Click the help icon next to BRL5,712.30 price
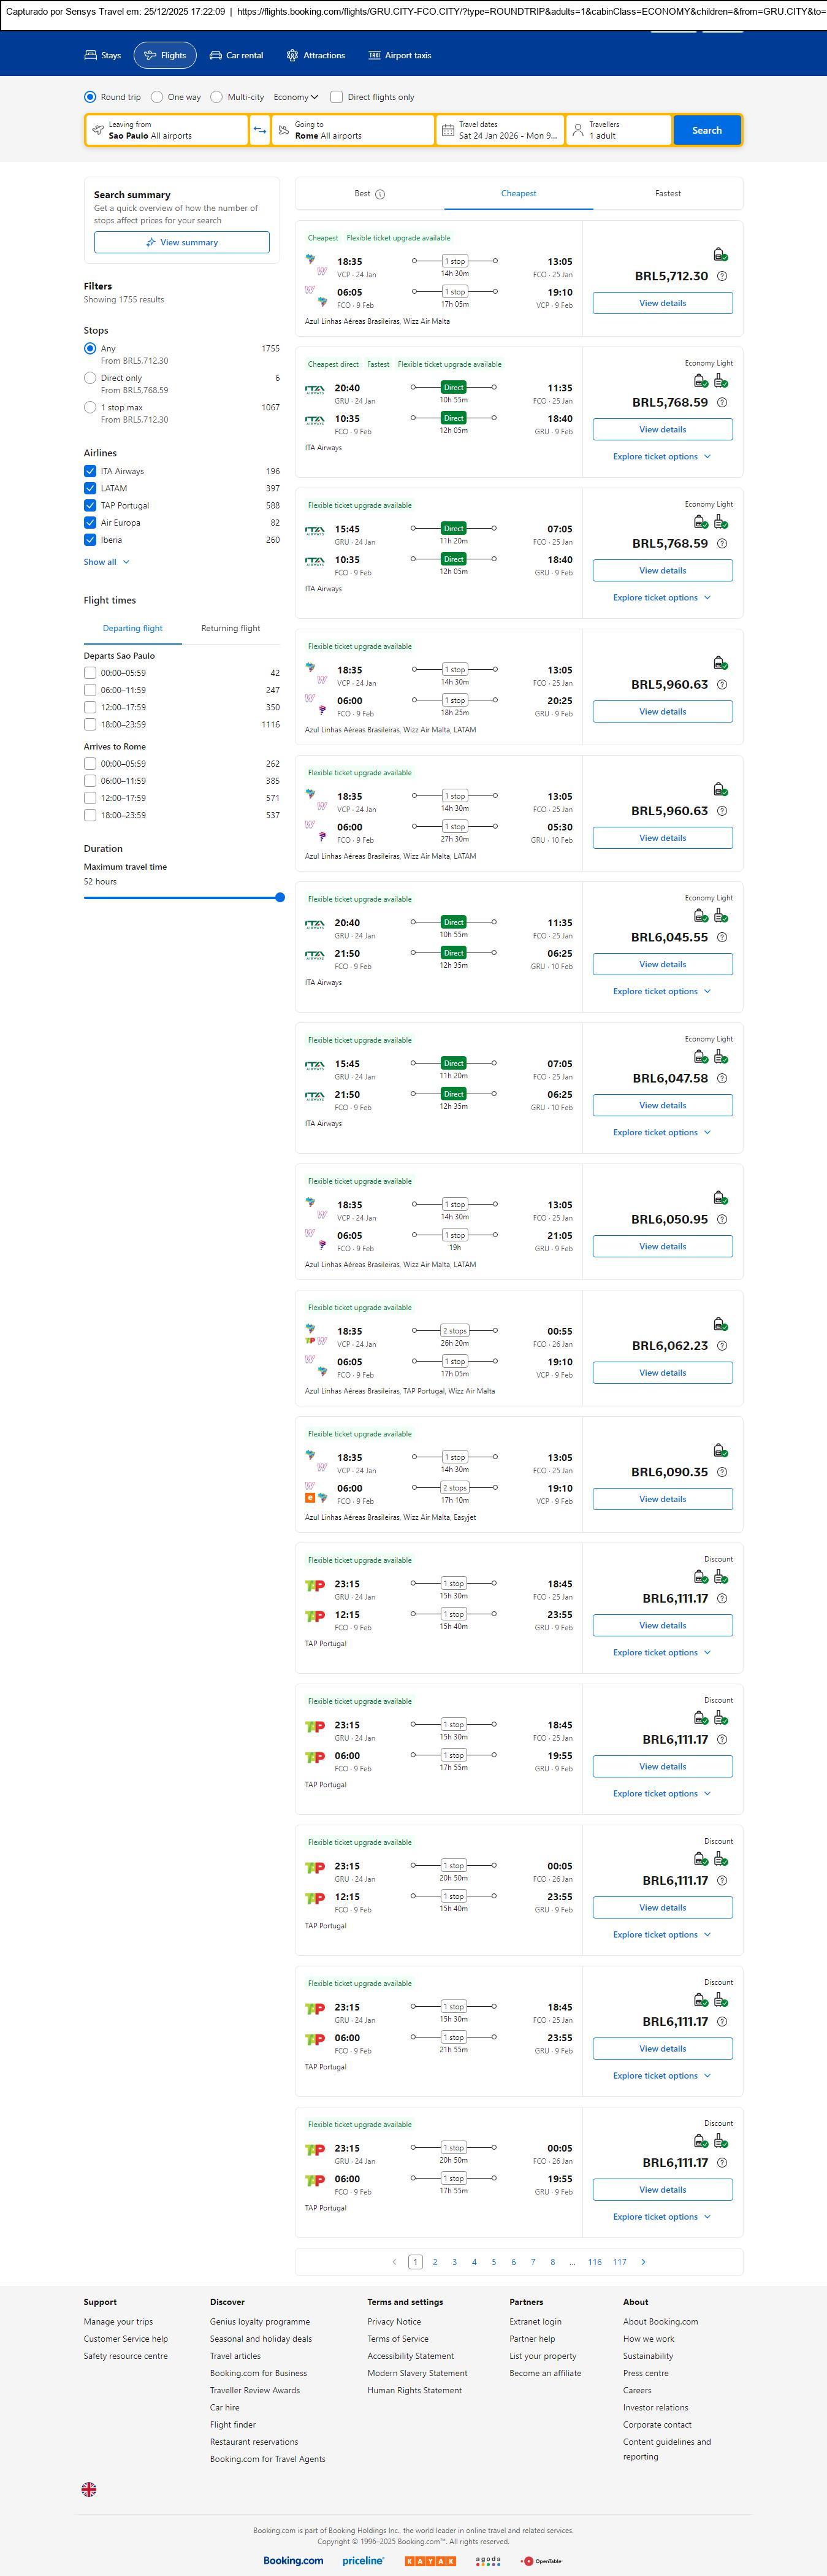This screenshot has width=827, height=2576. pos(722,276)
